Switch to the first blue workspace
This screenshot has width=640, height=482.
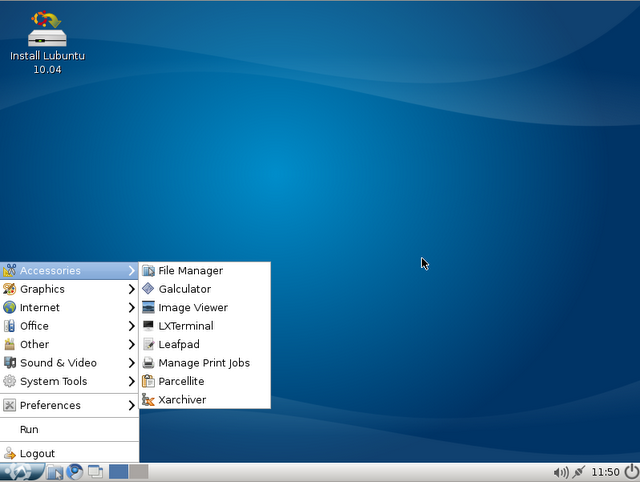118,472
